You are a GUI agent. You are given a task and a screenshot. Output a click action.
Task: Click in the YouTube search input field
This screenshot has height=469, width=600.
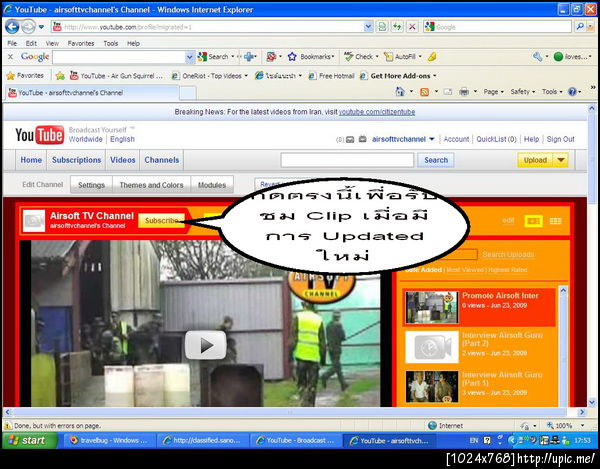coord(347,160)
